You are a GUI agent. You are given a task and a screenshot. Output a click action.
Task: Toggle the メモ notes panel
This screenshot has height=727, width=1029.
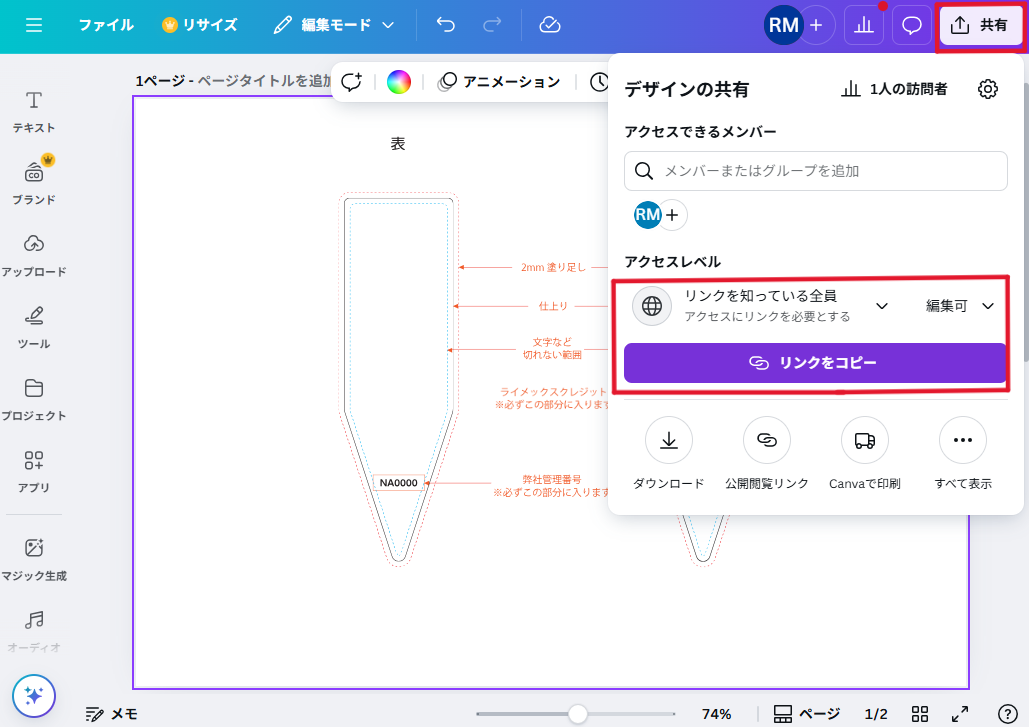point(112,714)
